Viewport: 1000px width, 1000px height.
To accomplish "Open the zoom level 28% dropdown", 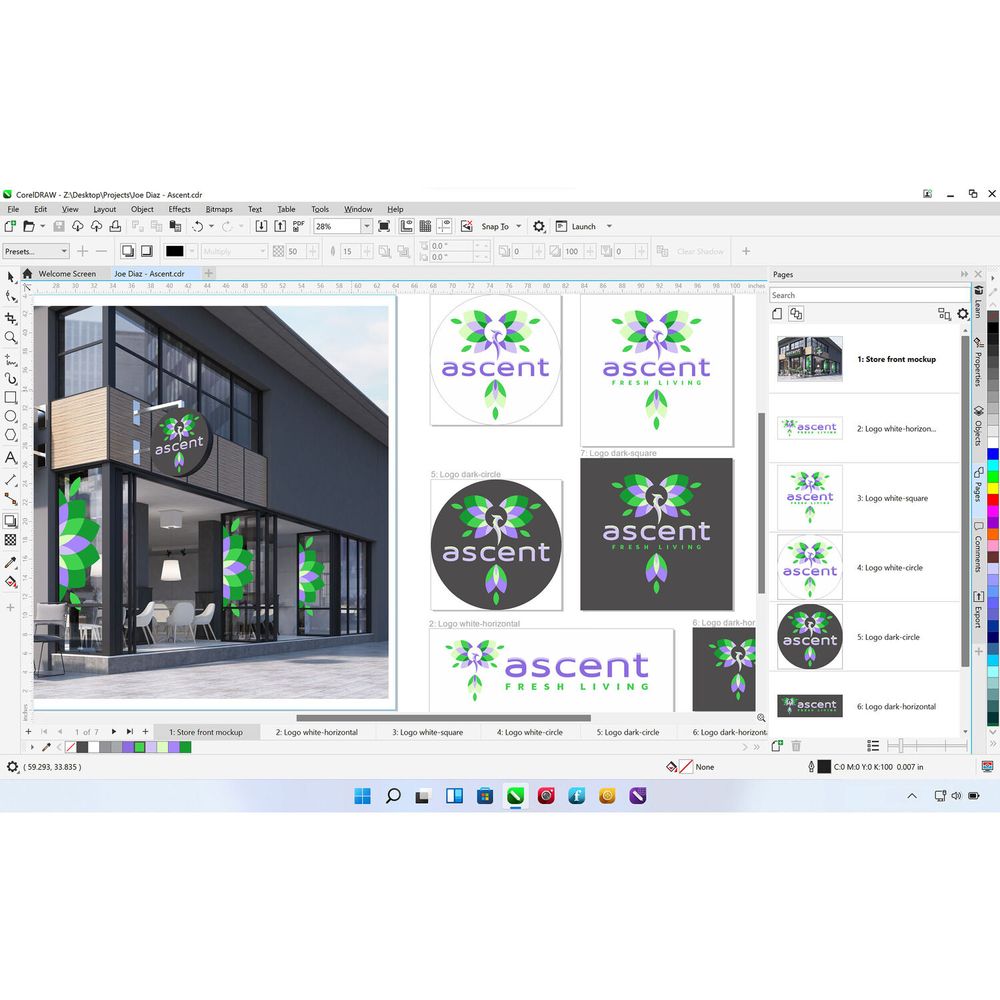I will coord(367,226).
